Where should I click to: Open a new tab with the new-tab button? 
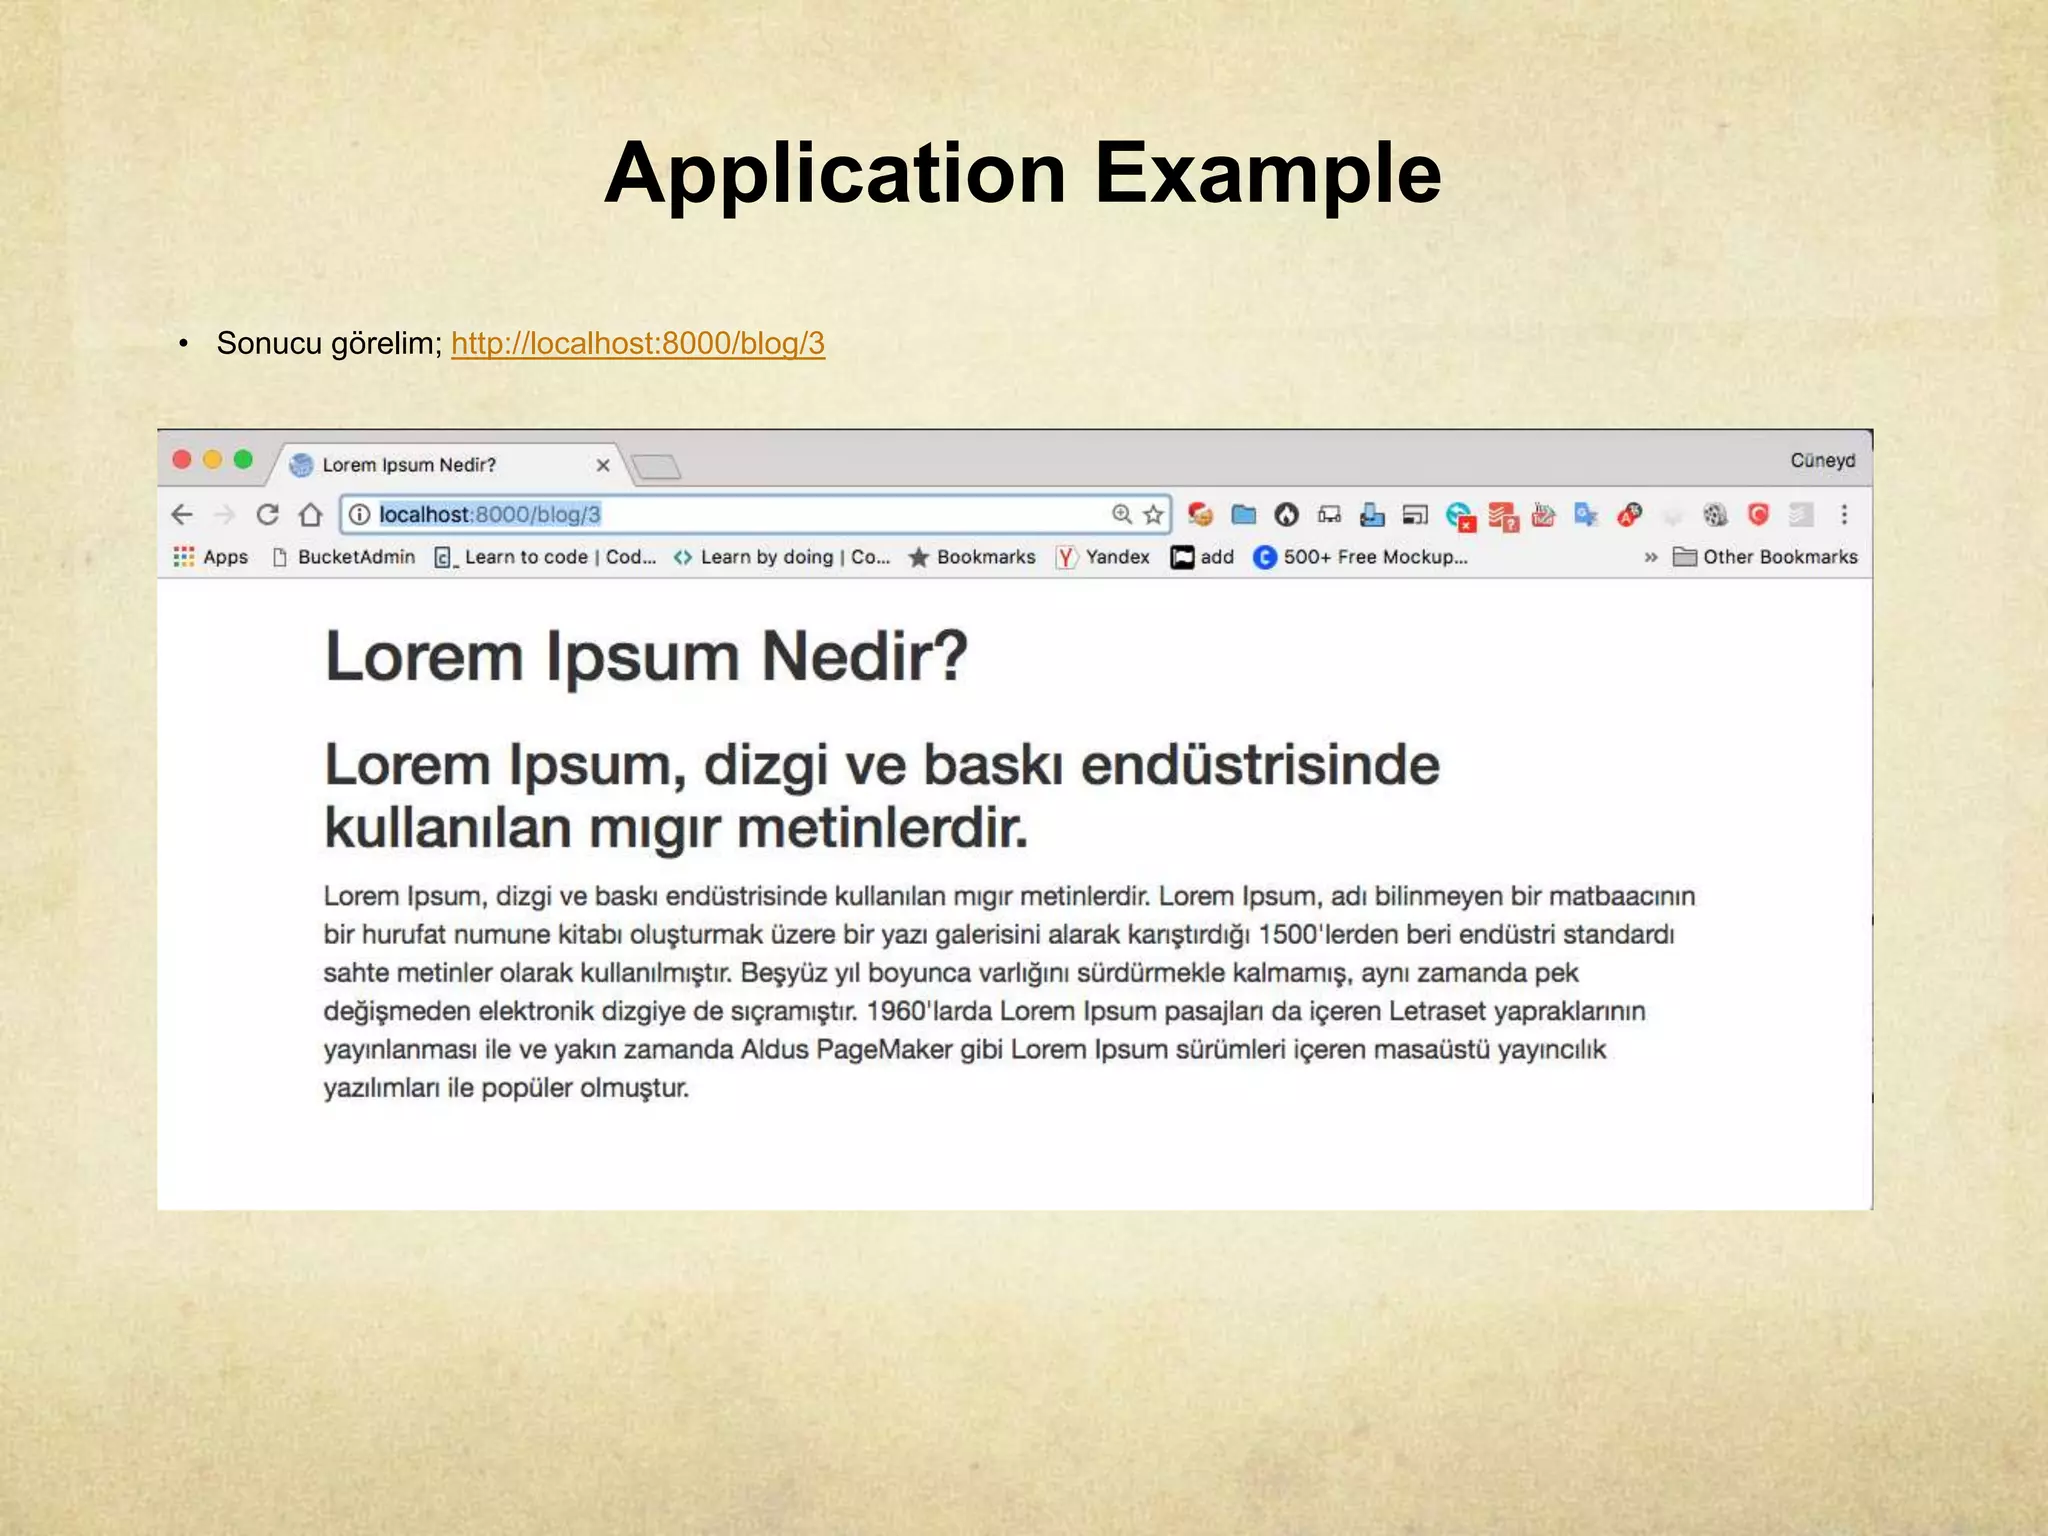coord(656,466)
